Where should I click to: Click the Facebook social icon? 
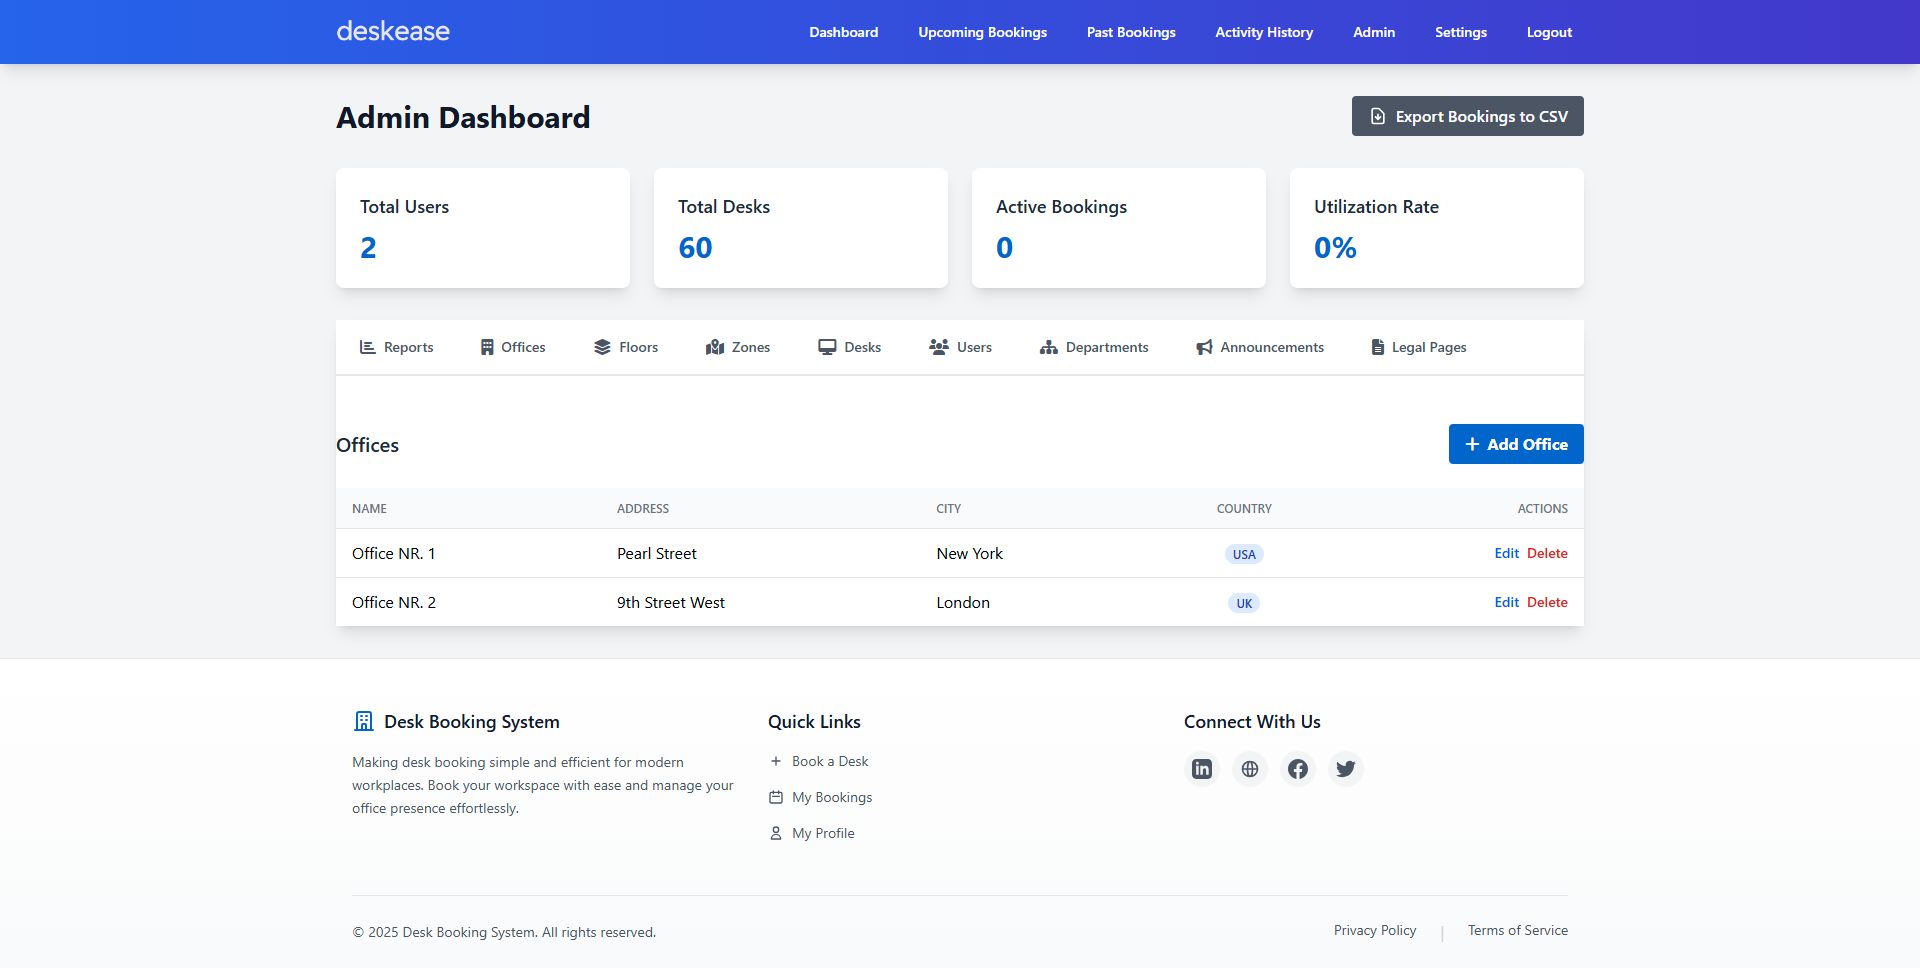coord(1297,769)
